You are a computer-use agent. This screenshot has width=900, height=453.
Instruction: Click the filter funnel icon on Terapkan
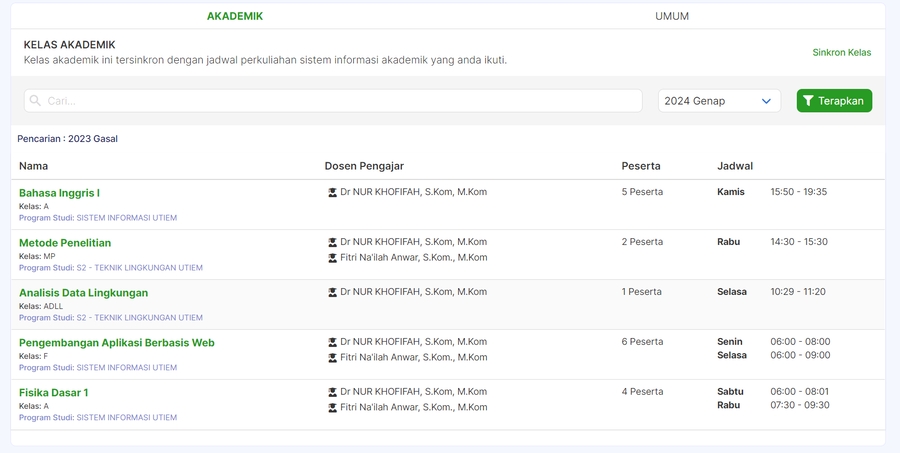pos(808,101)
